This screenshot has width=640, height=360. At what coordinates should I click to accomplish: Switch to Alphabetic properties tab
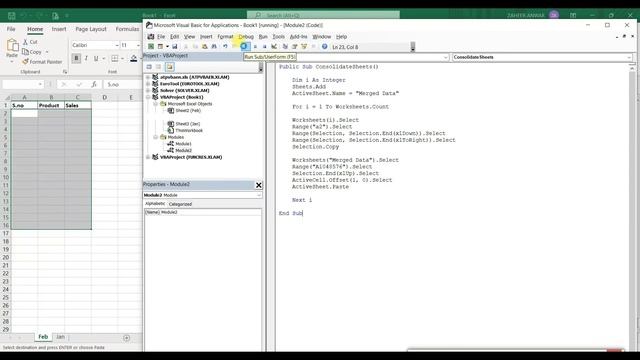pyautogui.click(x=155, y=204)
